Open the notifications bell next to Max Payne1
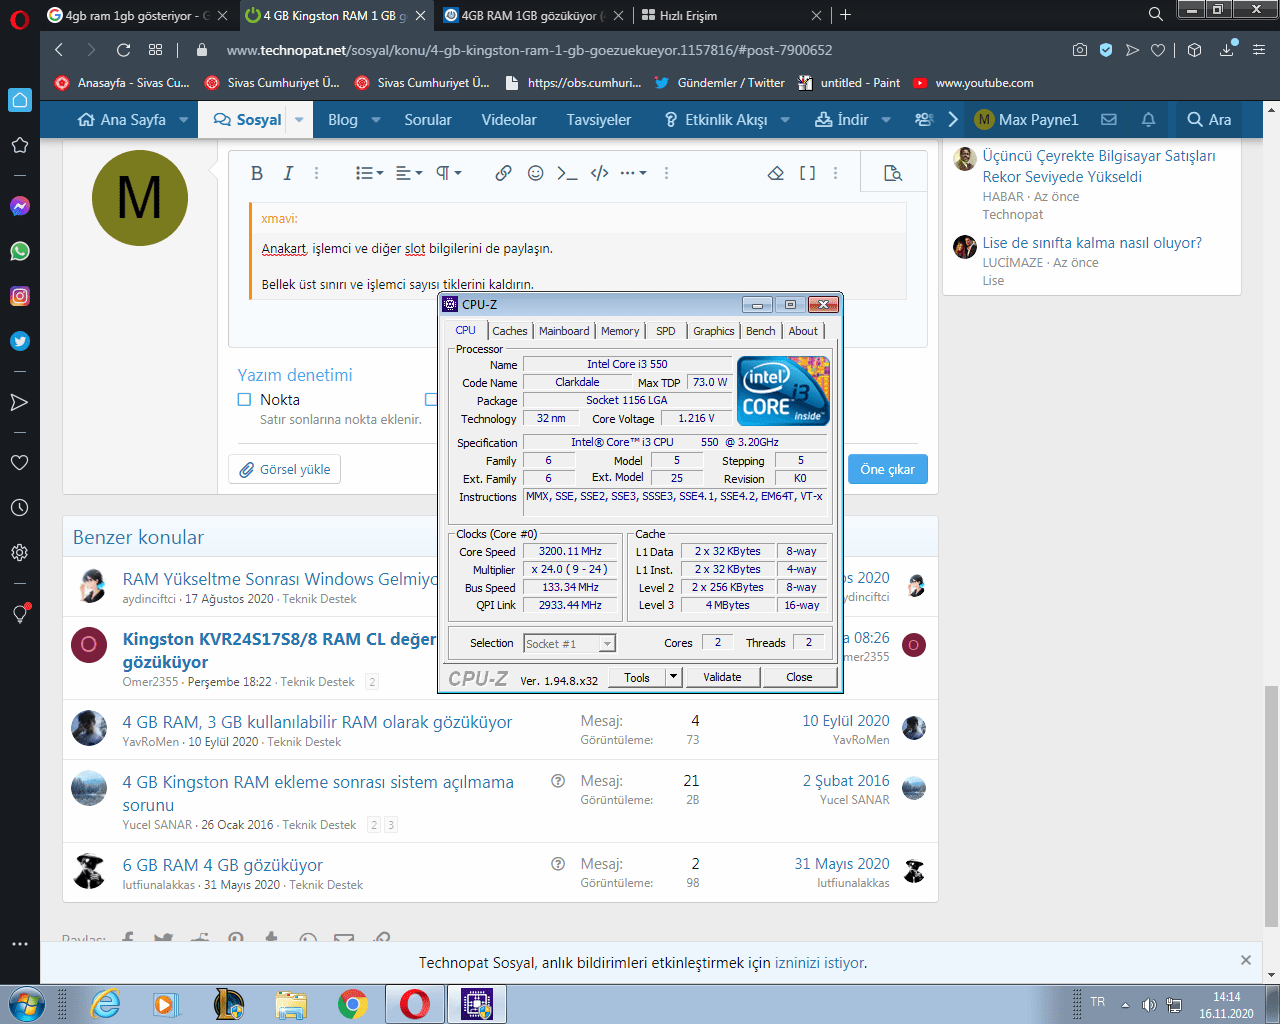The image size is (1280, 1024). pos(1147,119)
